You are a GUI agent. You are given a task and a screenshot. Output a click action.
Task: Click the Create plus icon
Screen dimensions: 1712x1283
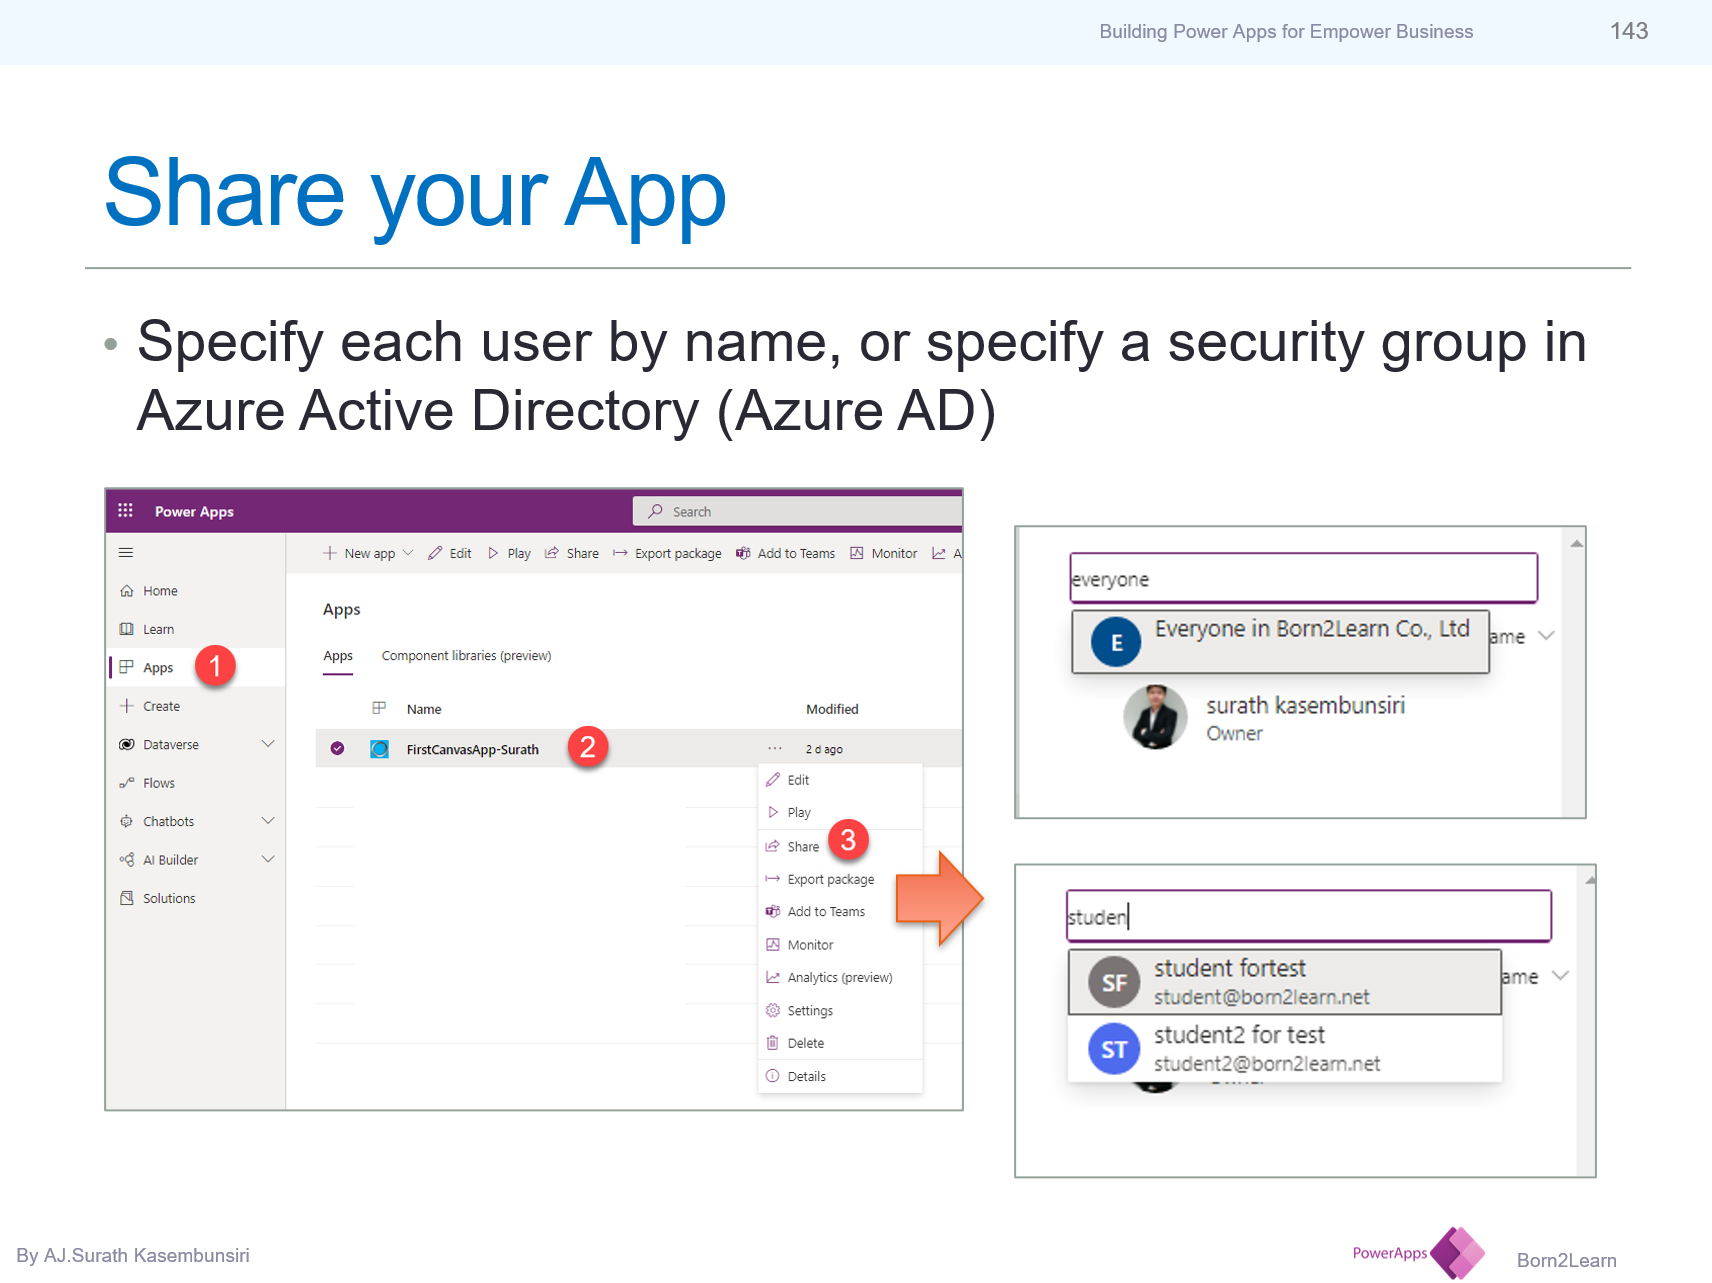[x=128, y=705]
